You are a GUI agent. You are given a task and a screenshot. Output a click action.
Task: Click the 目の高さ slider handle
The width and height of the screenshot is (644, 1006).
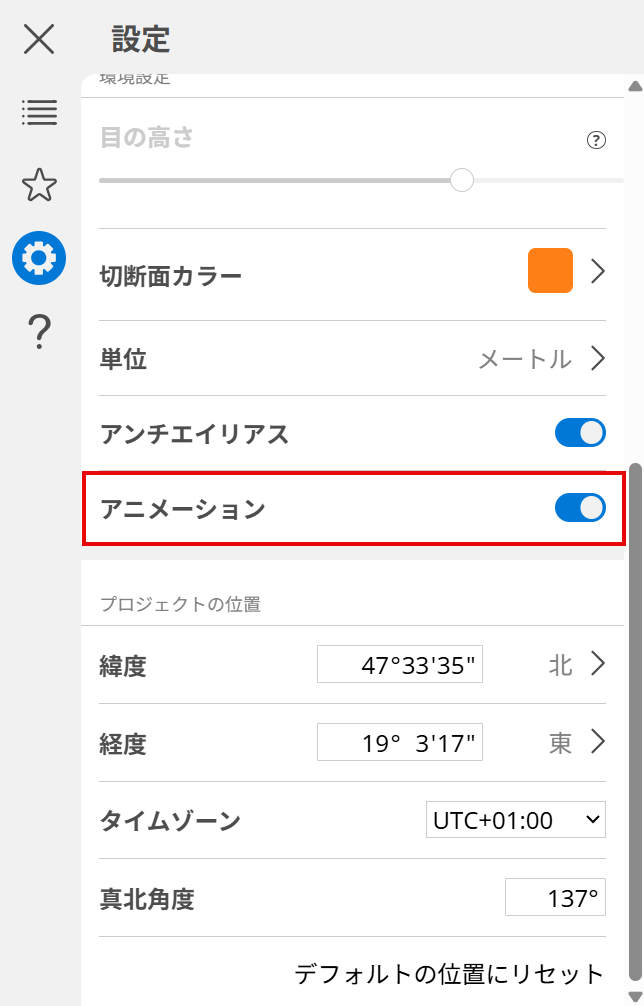461,180
